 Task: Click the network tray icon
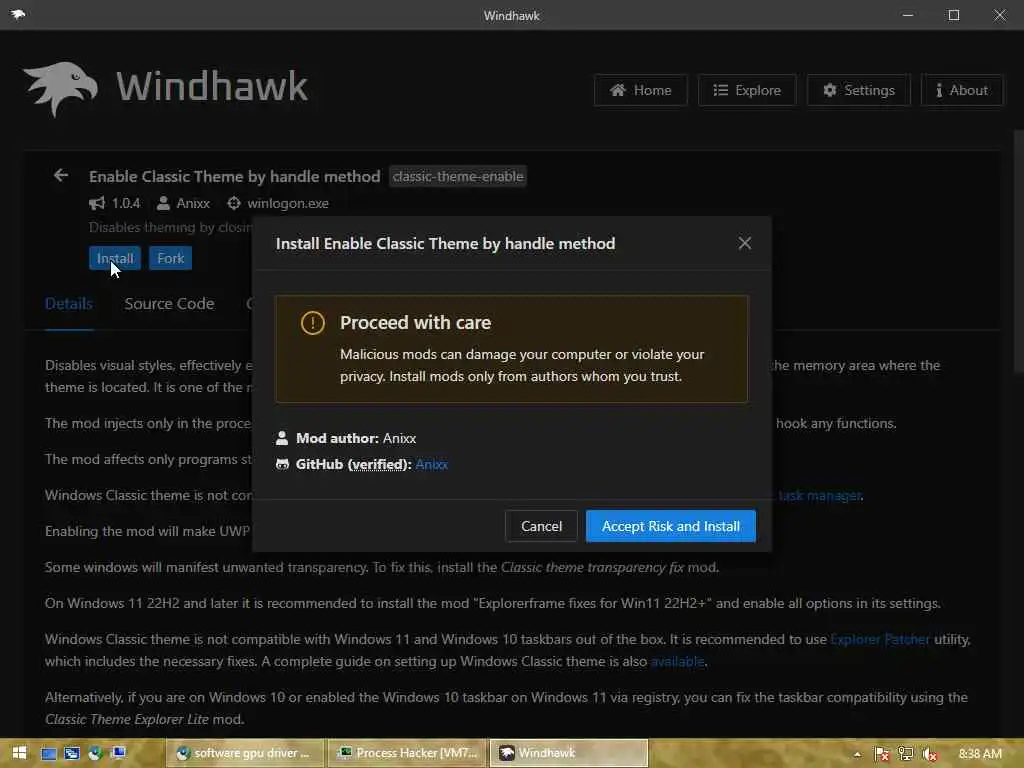pyautogui.click(x=906, y=754)
